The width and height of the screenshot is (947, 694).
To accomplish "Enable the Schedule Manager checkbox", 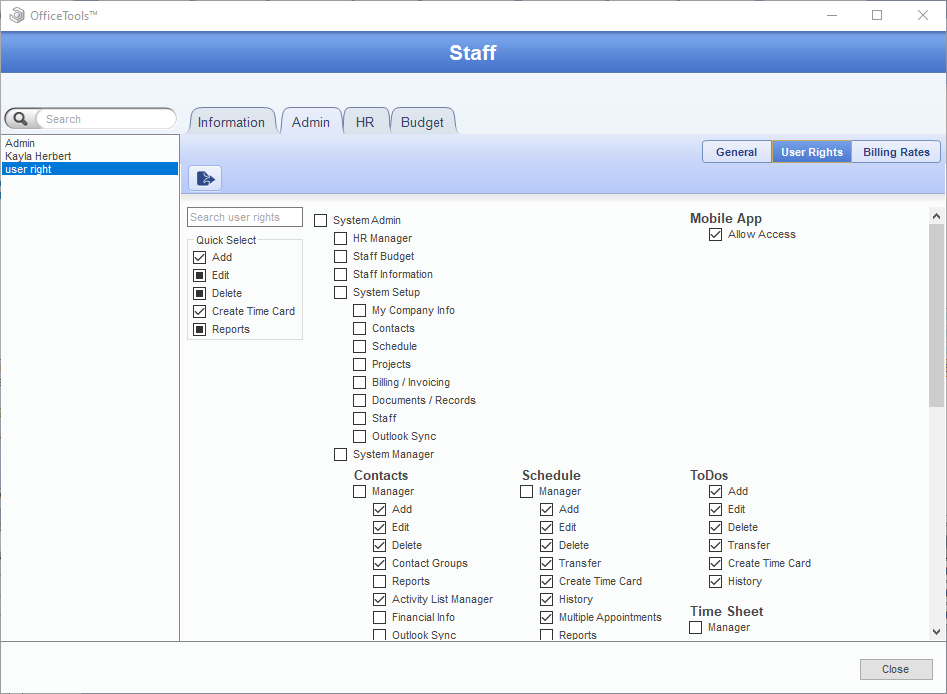I will pyautogui.click(x=527, y=492).
